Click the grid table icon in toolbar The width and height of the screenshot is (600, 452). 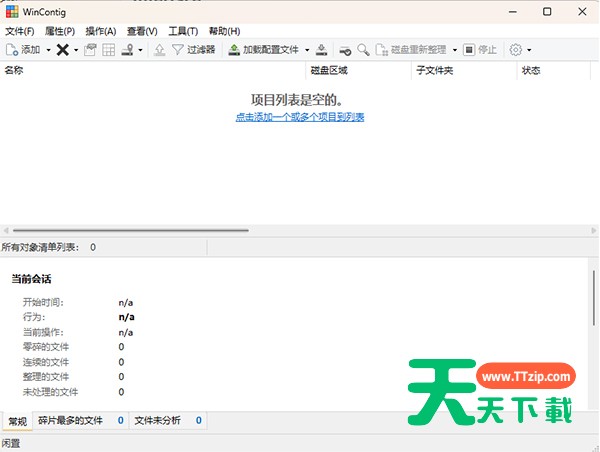click(109, 50)
